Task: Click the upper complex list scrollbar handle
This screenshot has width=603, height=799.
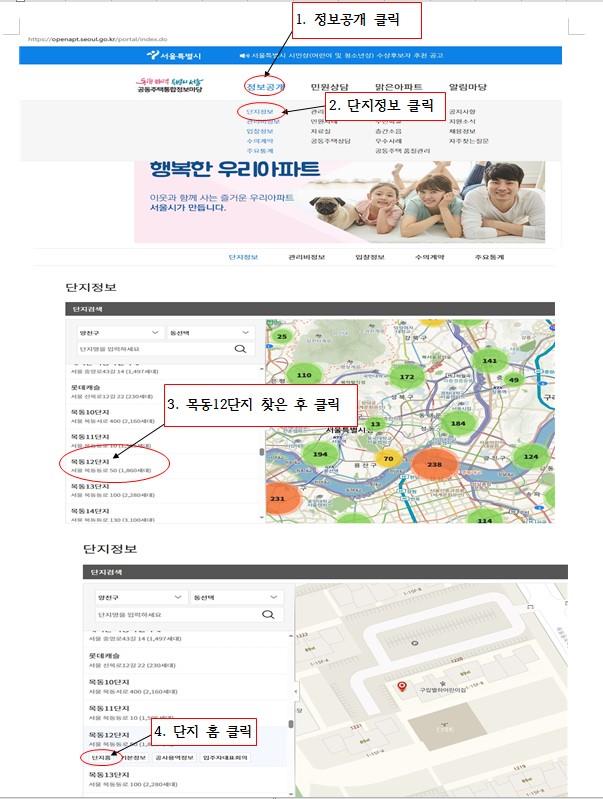Action: click(x=262, y=452)
